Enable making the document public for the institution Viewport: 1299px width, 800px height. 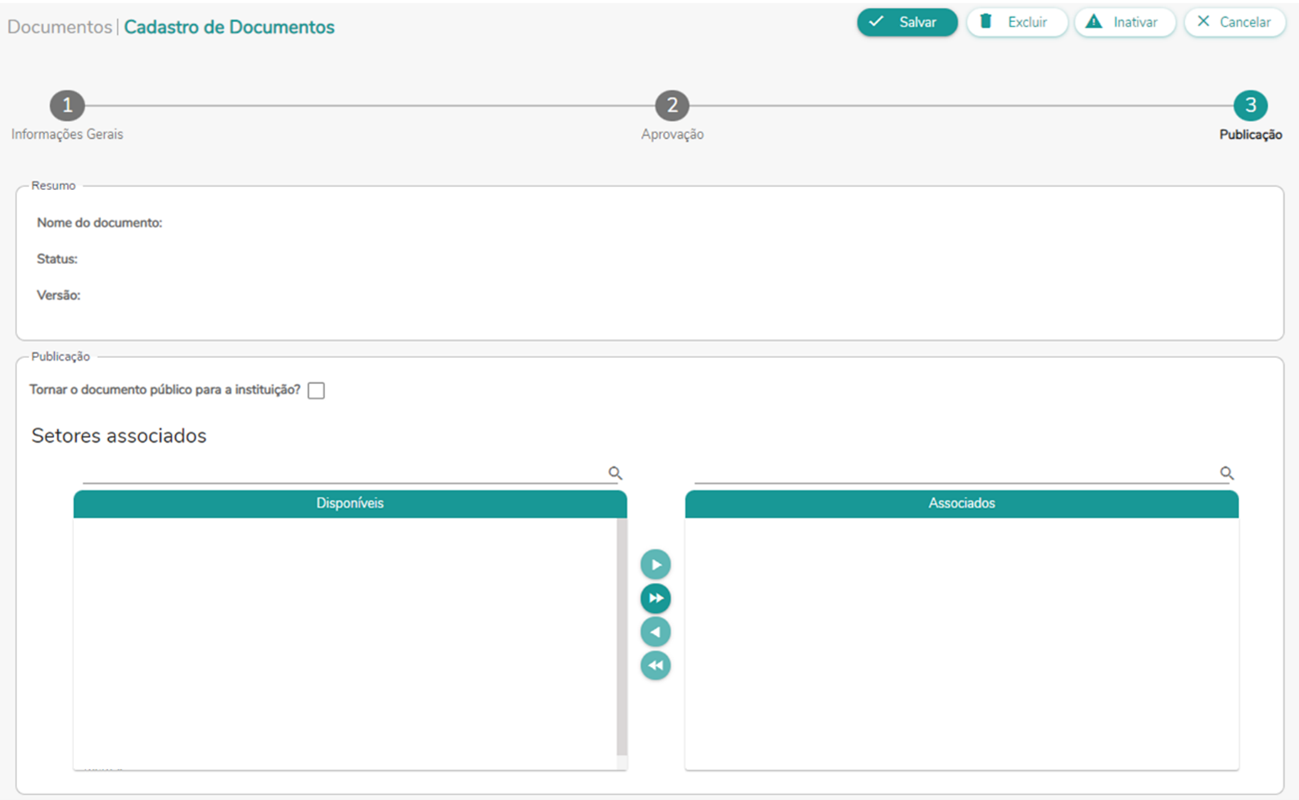(316, 391)
